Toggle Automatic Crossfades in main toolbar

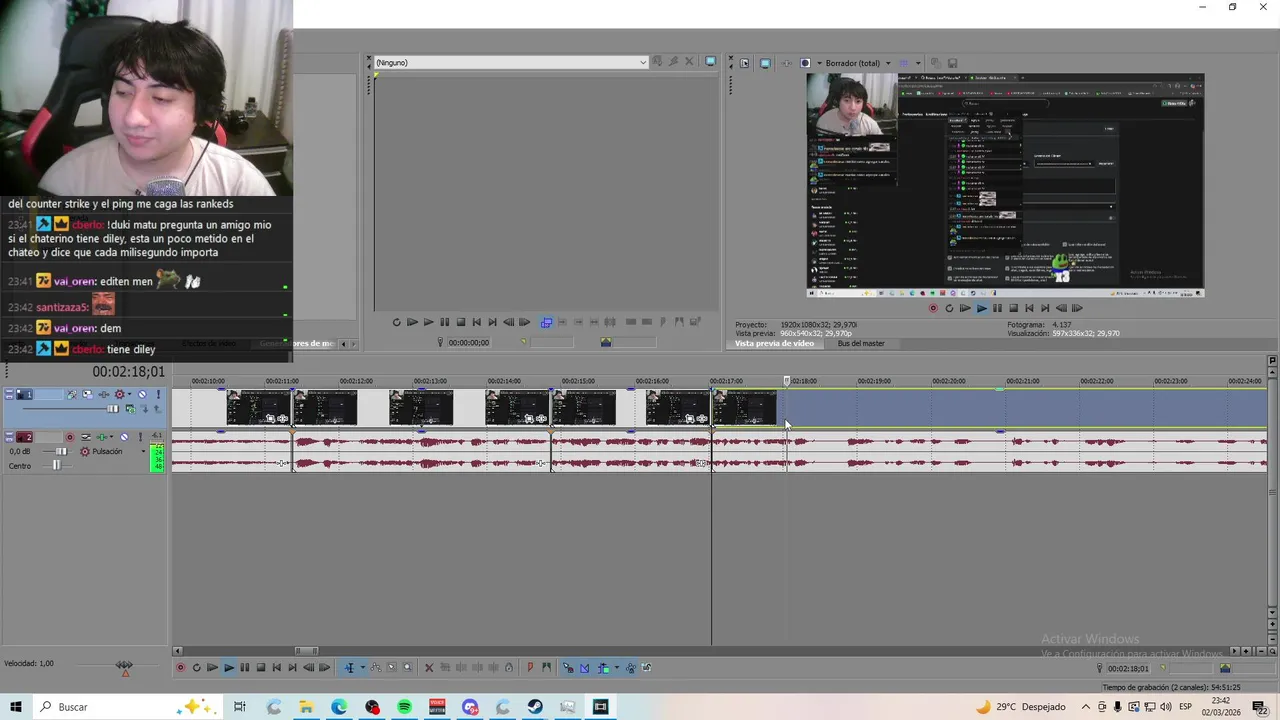tap(584, 667)
